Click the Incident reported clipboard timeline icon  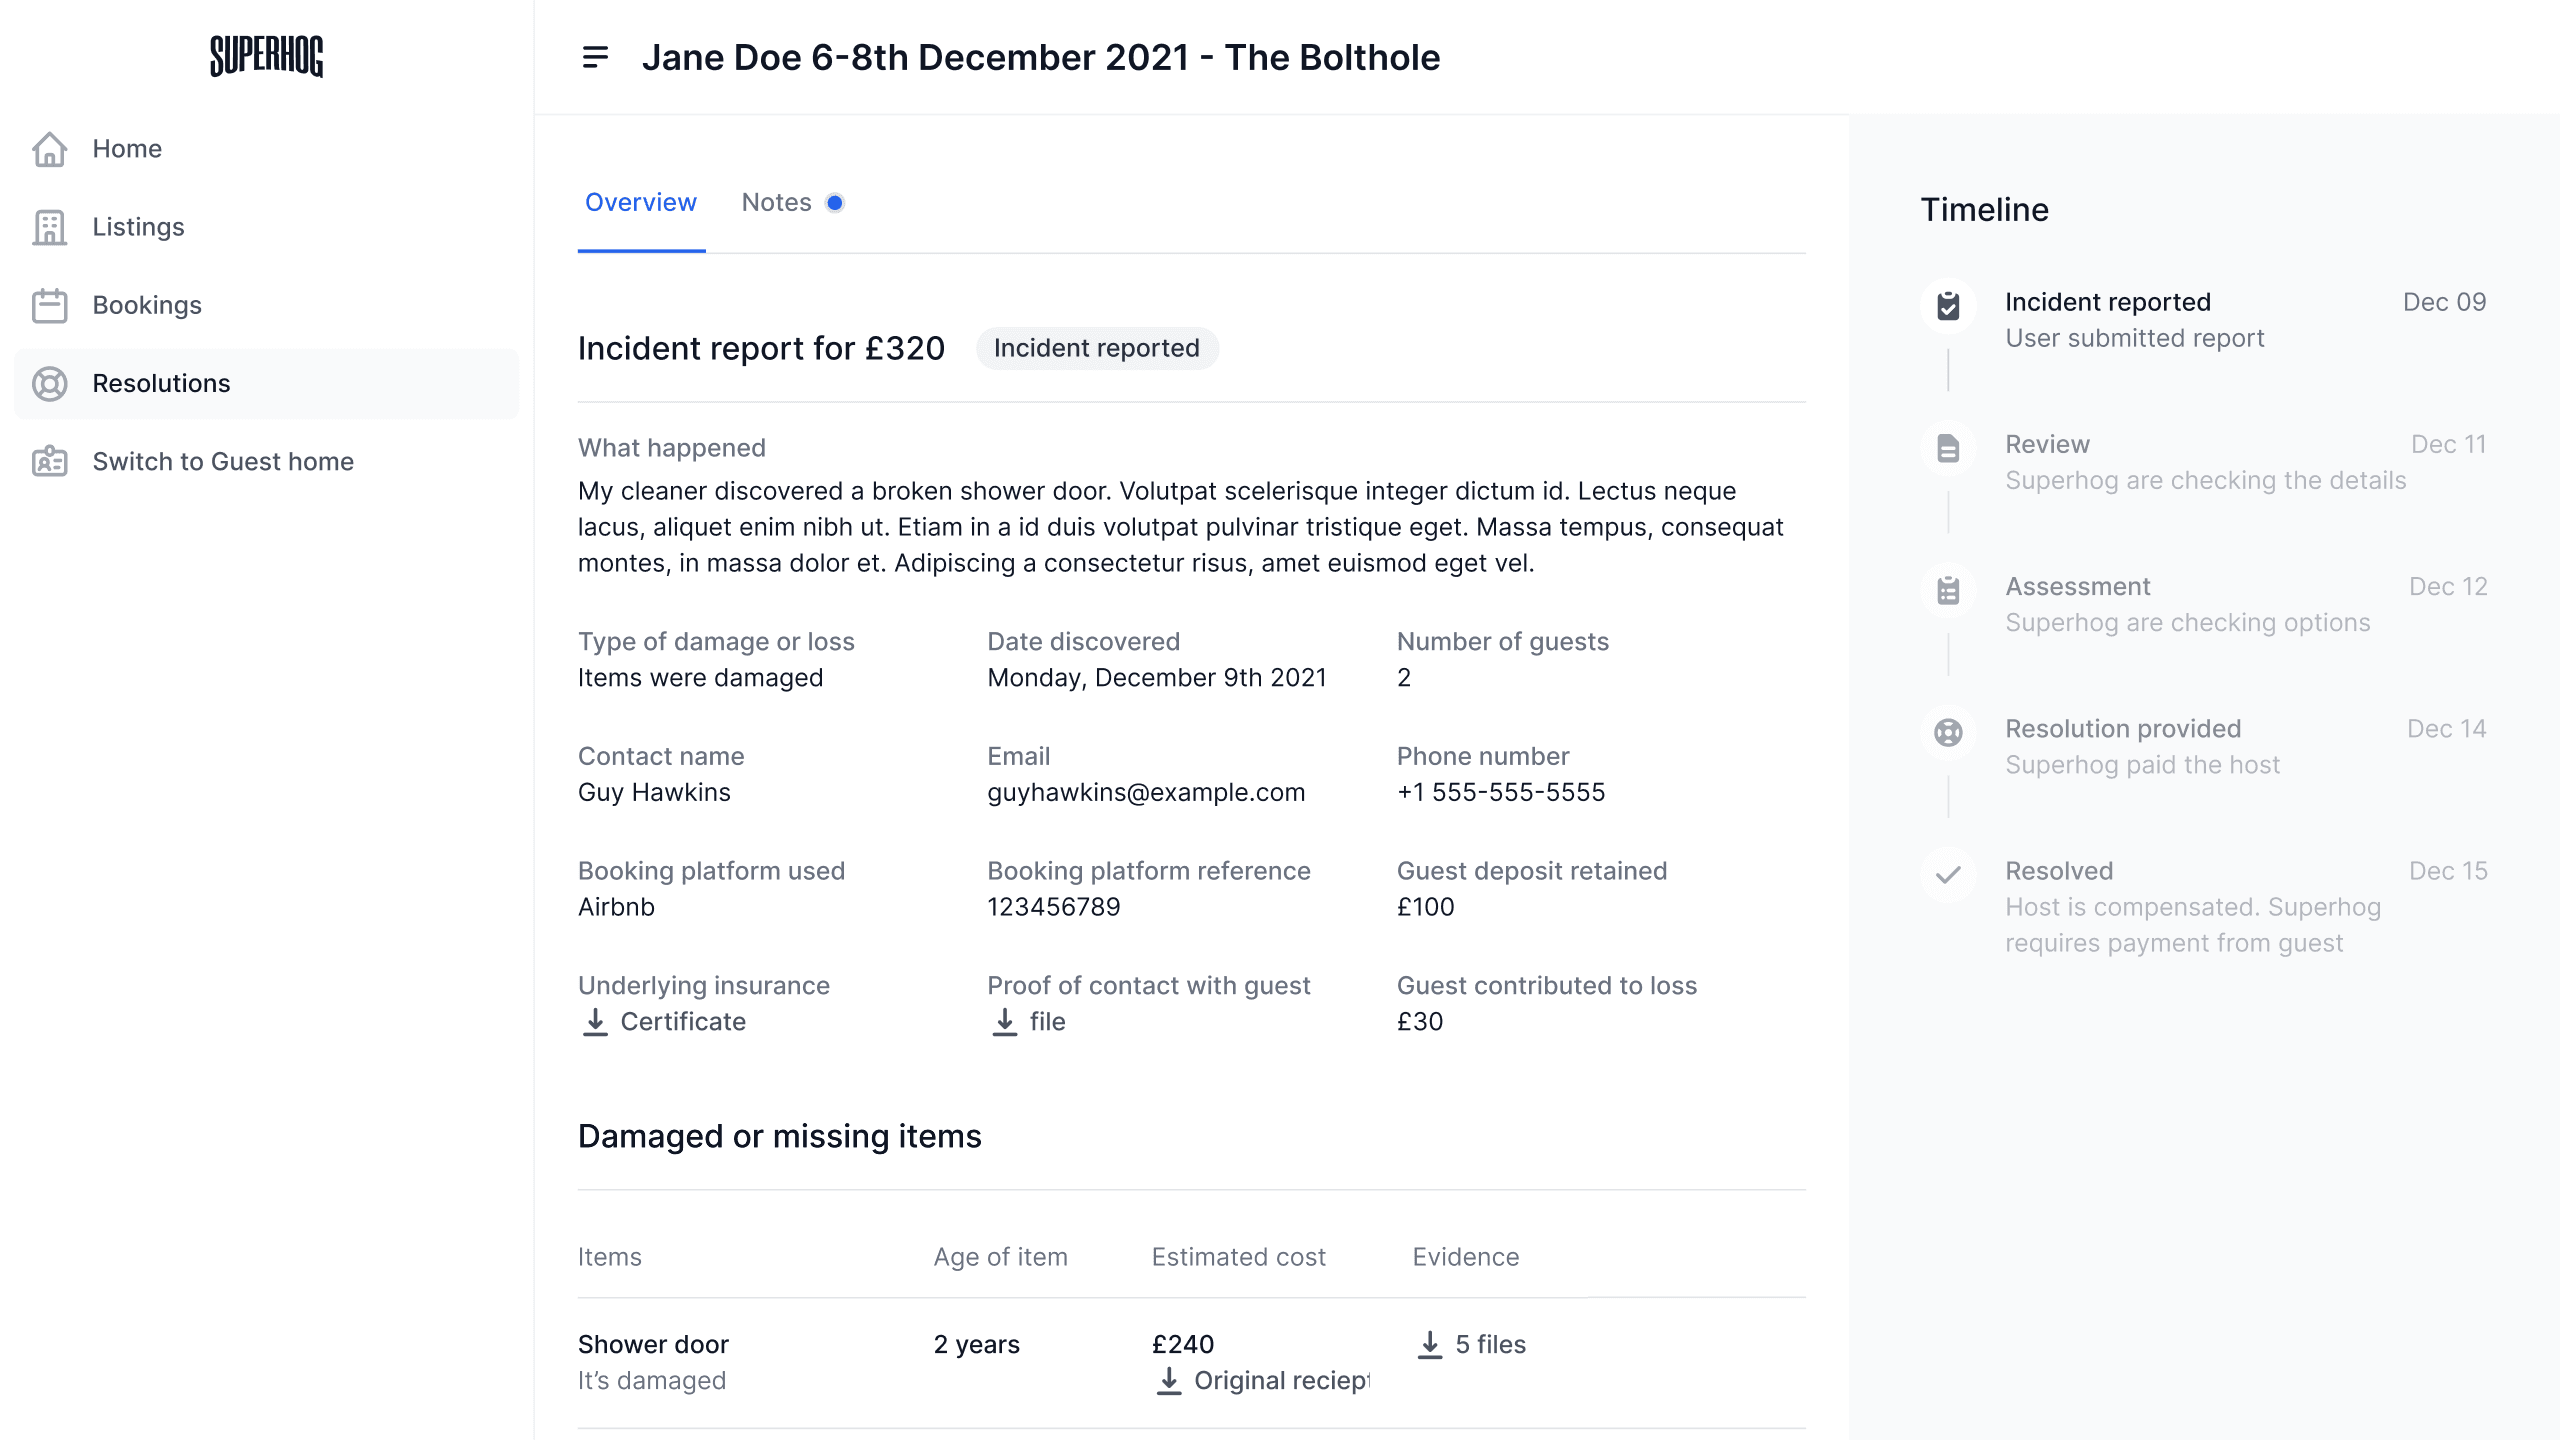point(1948,305)
